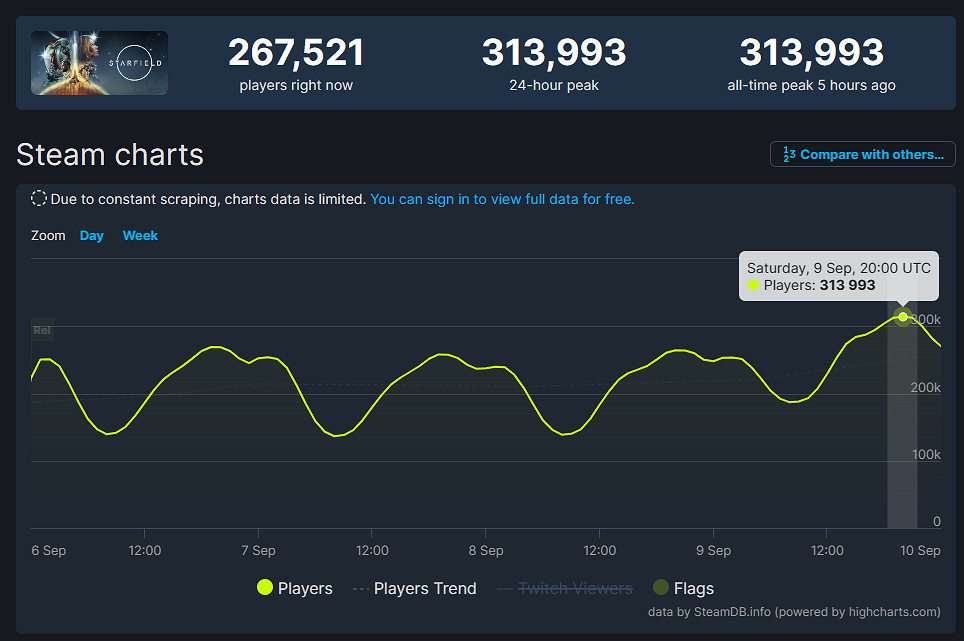Viewport: 964px width, 641px height.
Task: Toggle the Players Trend legend item
Action: pyautogui.click(x=425, y=588)
